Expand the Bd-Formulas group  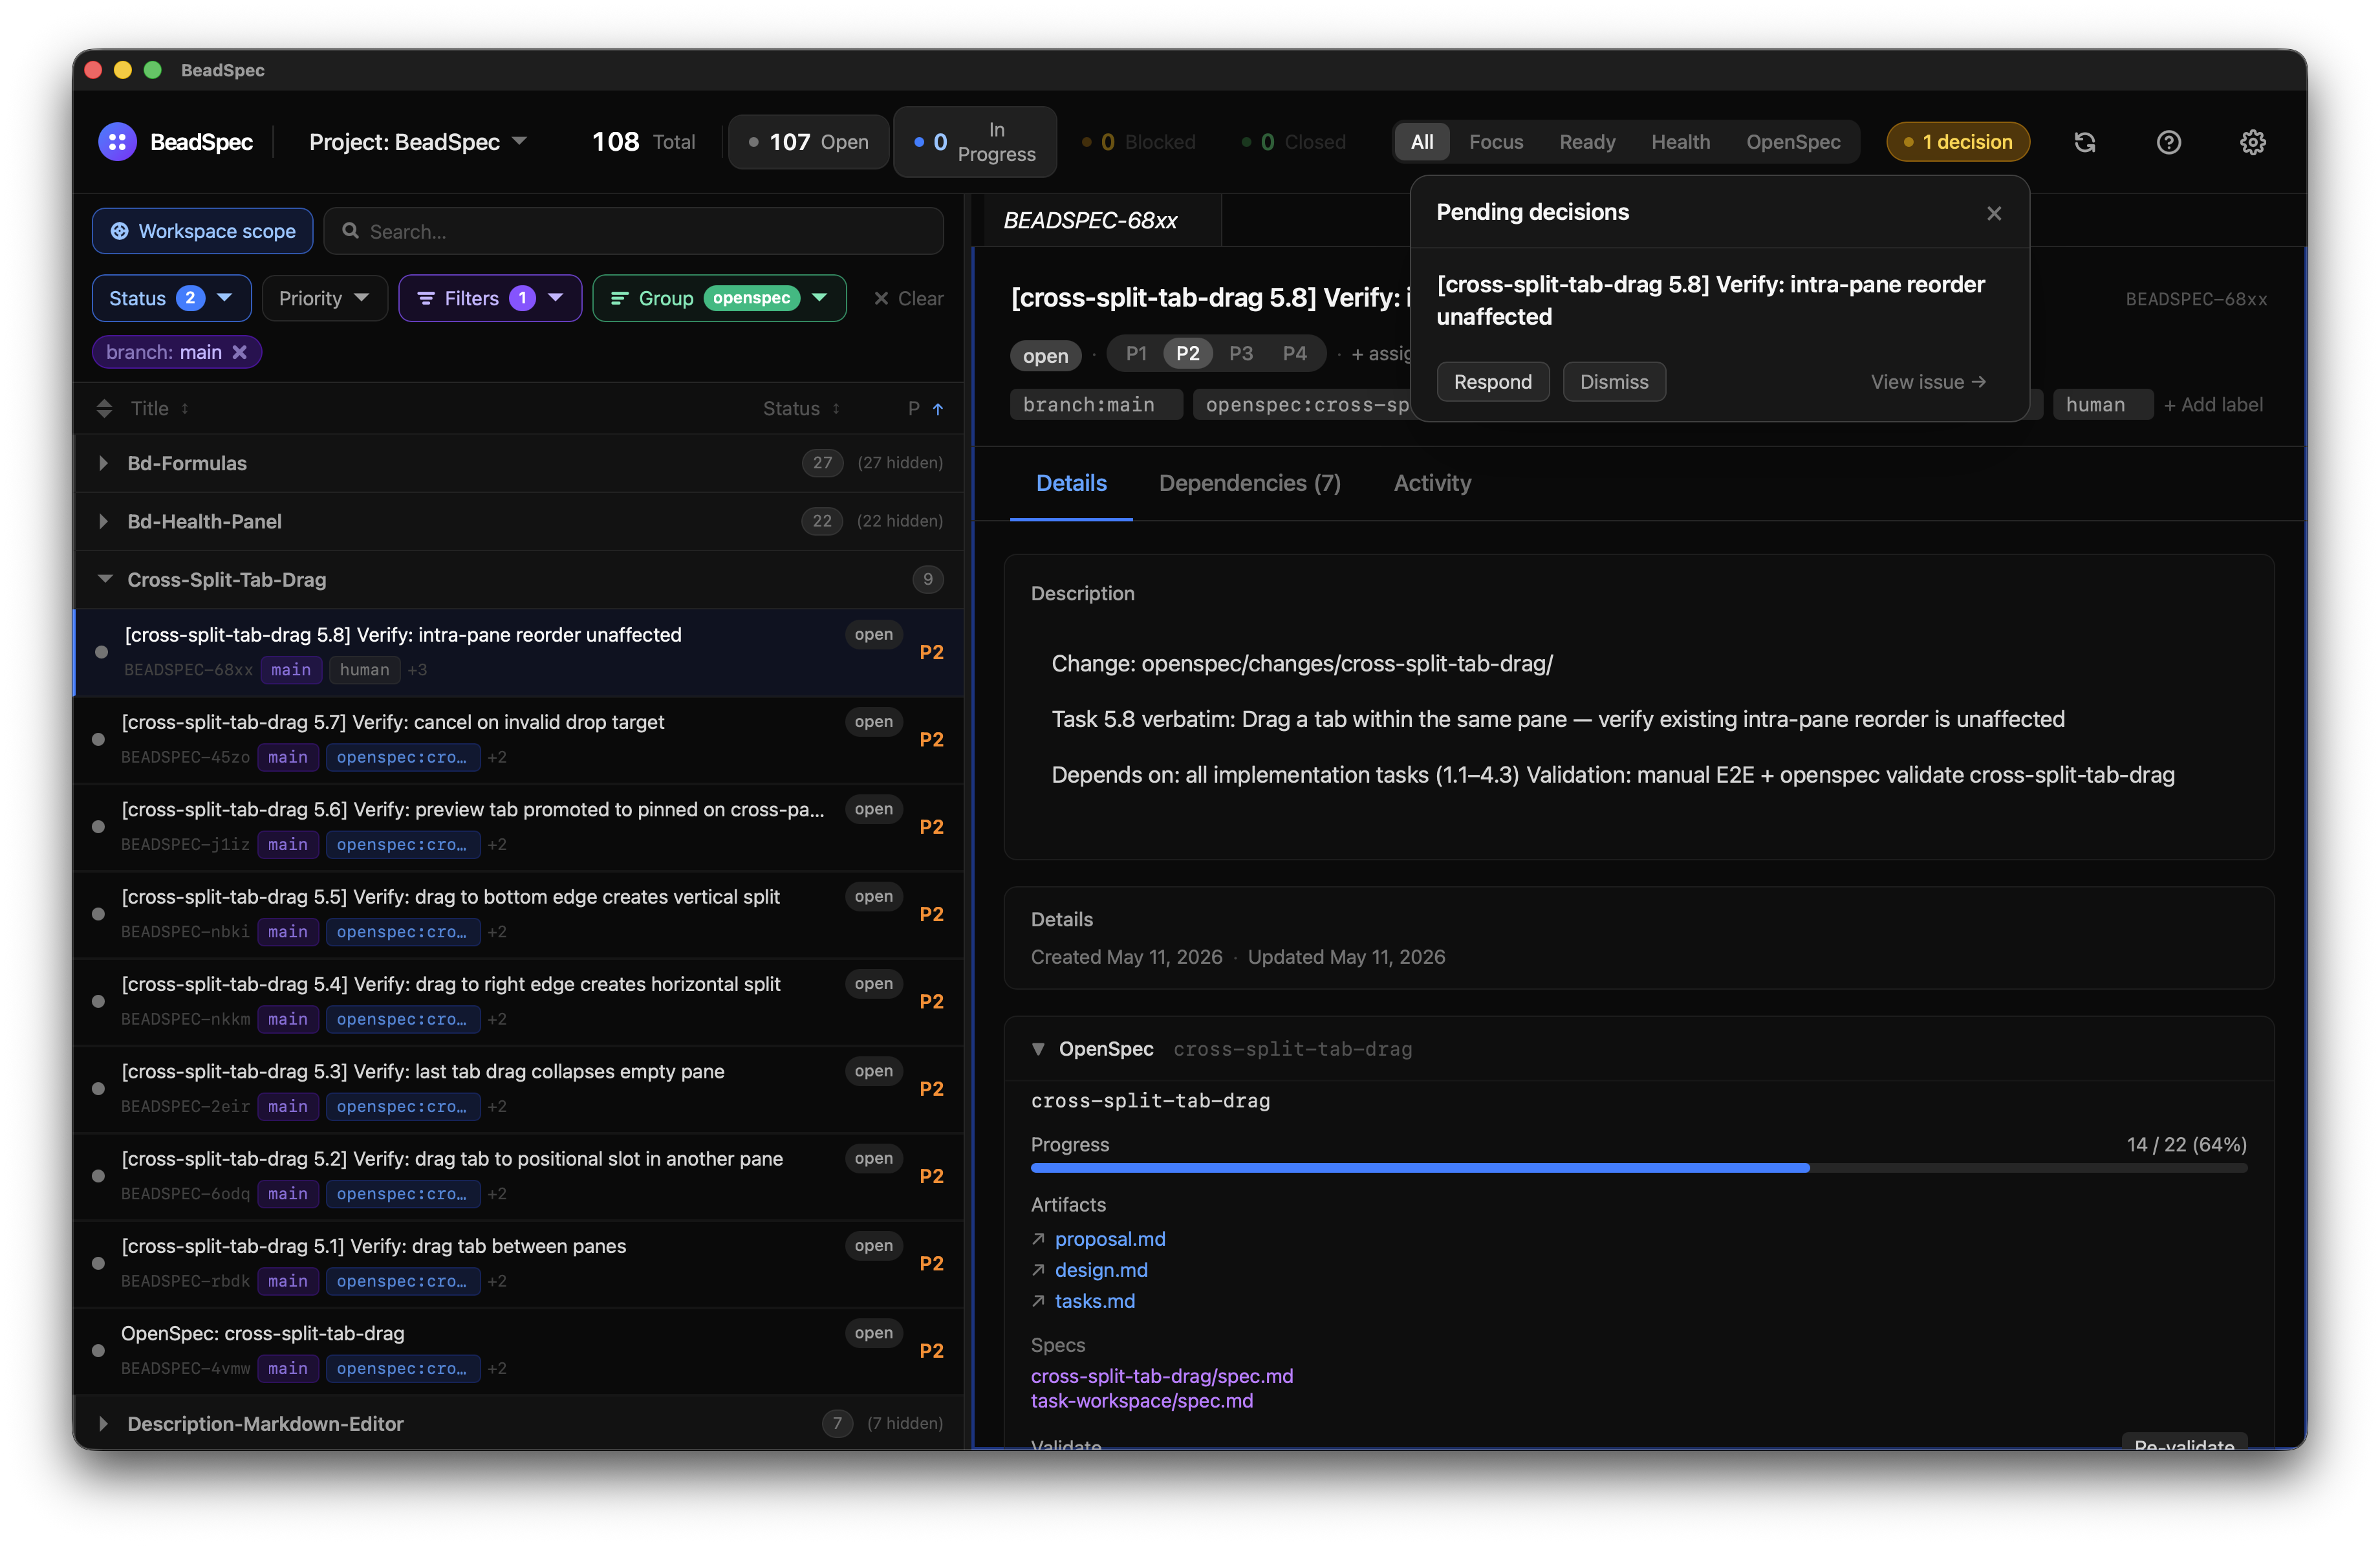103,463
